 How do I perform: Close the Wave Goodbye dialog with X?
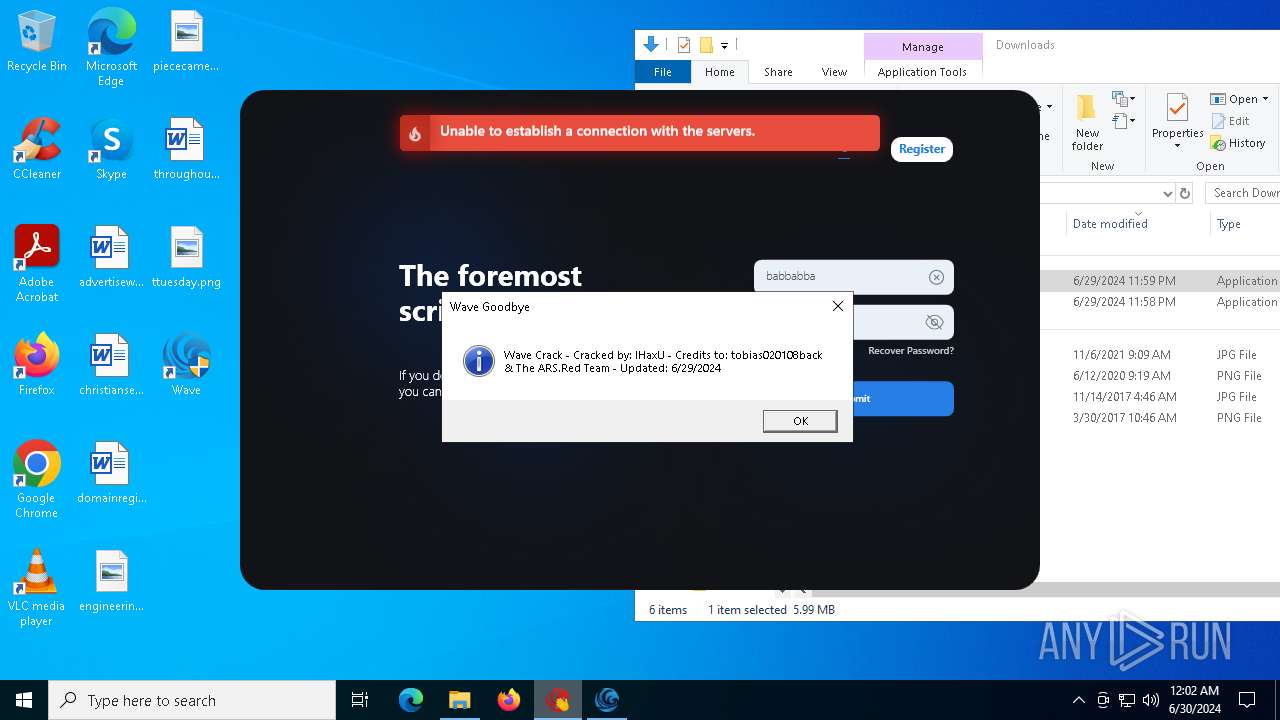coord(838,306)
